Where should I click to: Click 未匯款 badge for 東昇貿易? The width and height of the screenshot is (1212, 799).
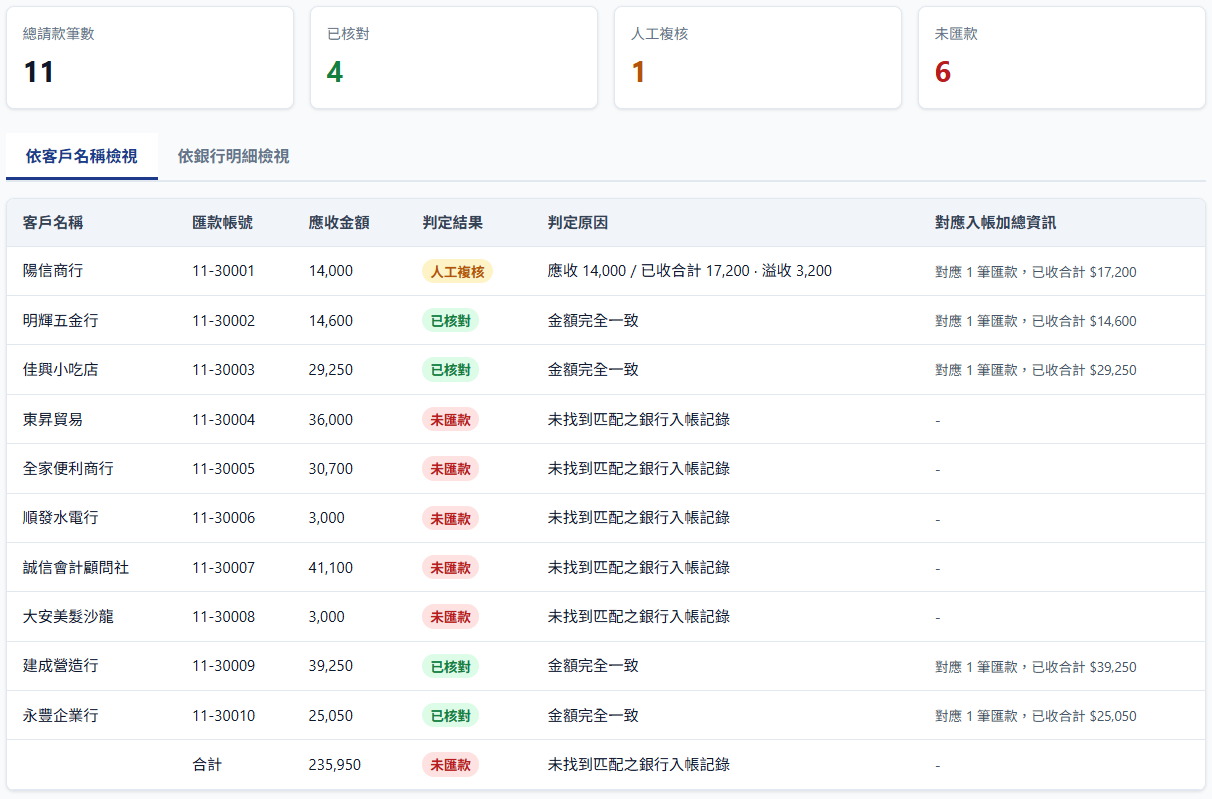tap(450, 420)
